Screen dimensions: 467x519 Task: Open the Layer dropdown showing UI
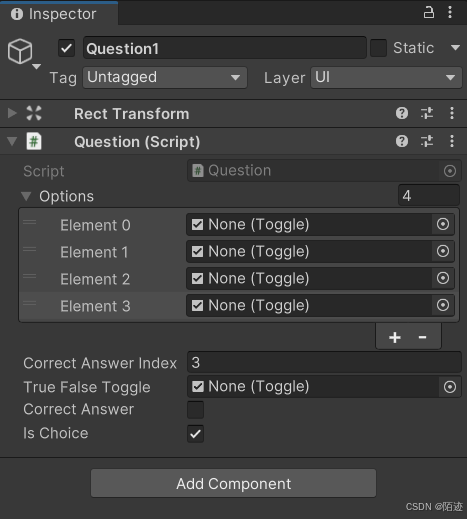386,78
